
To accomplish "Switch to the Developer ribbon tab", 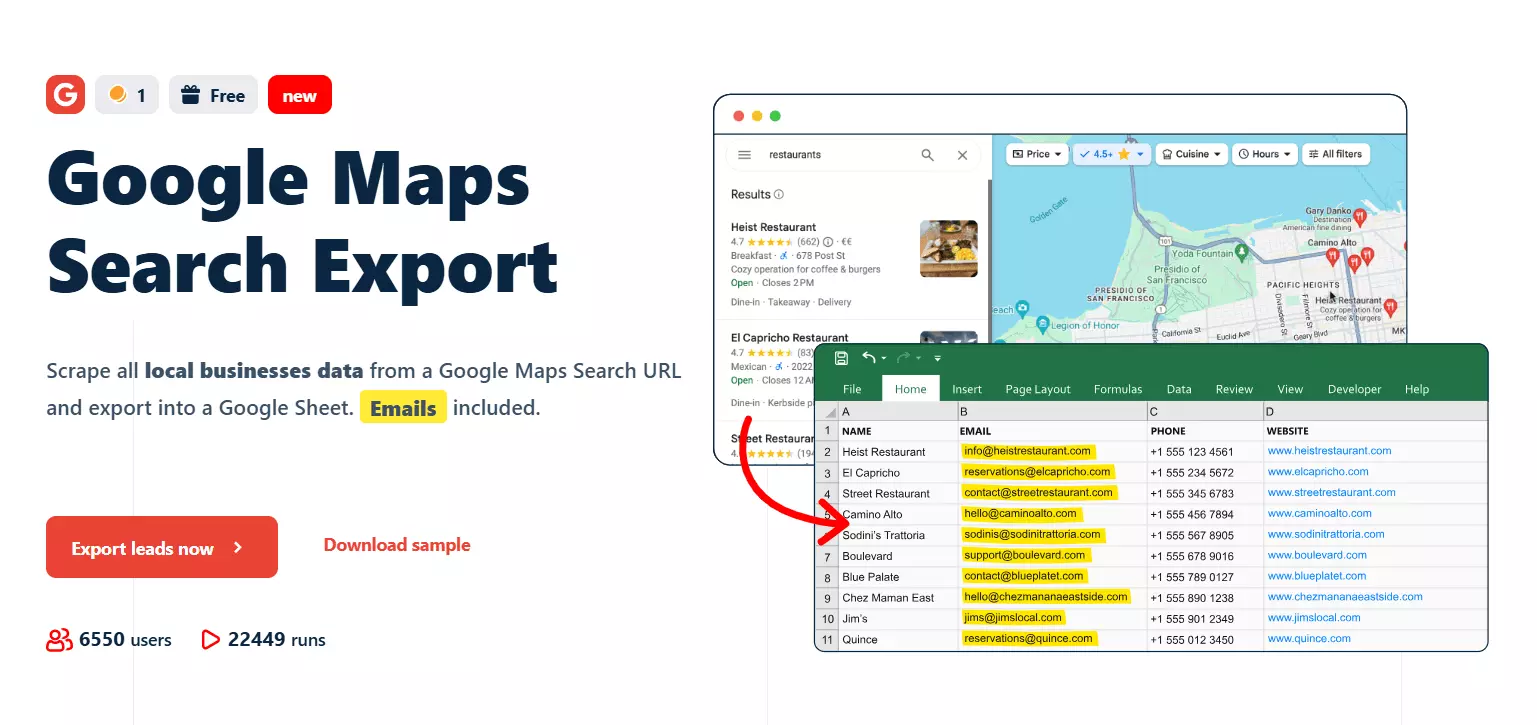I will click(x=1354, y=389).
